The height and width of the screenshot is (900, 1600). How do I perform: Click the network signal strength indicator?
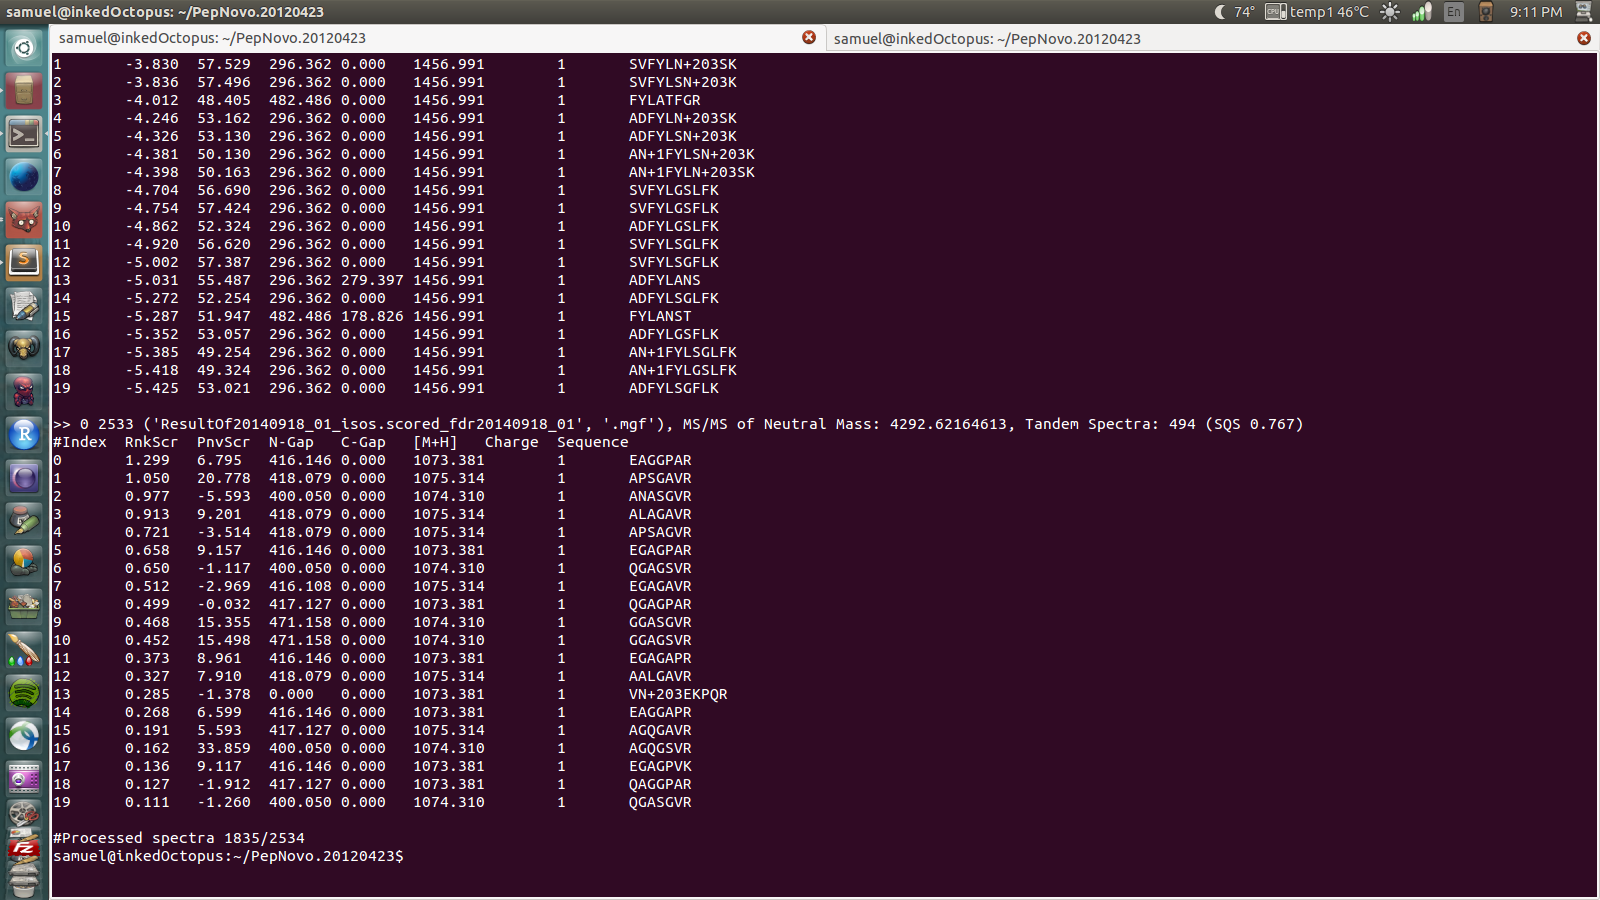pyautogui.click(x=1422, y=12)
